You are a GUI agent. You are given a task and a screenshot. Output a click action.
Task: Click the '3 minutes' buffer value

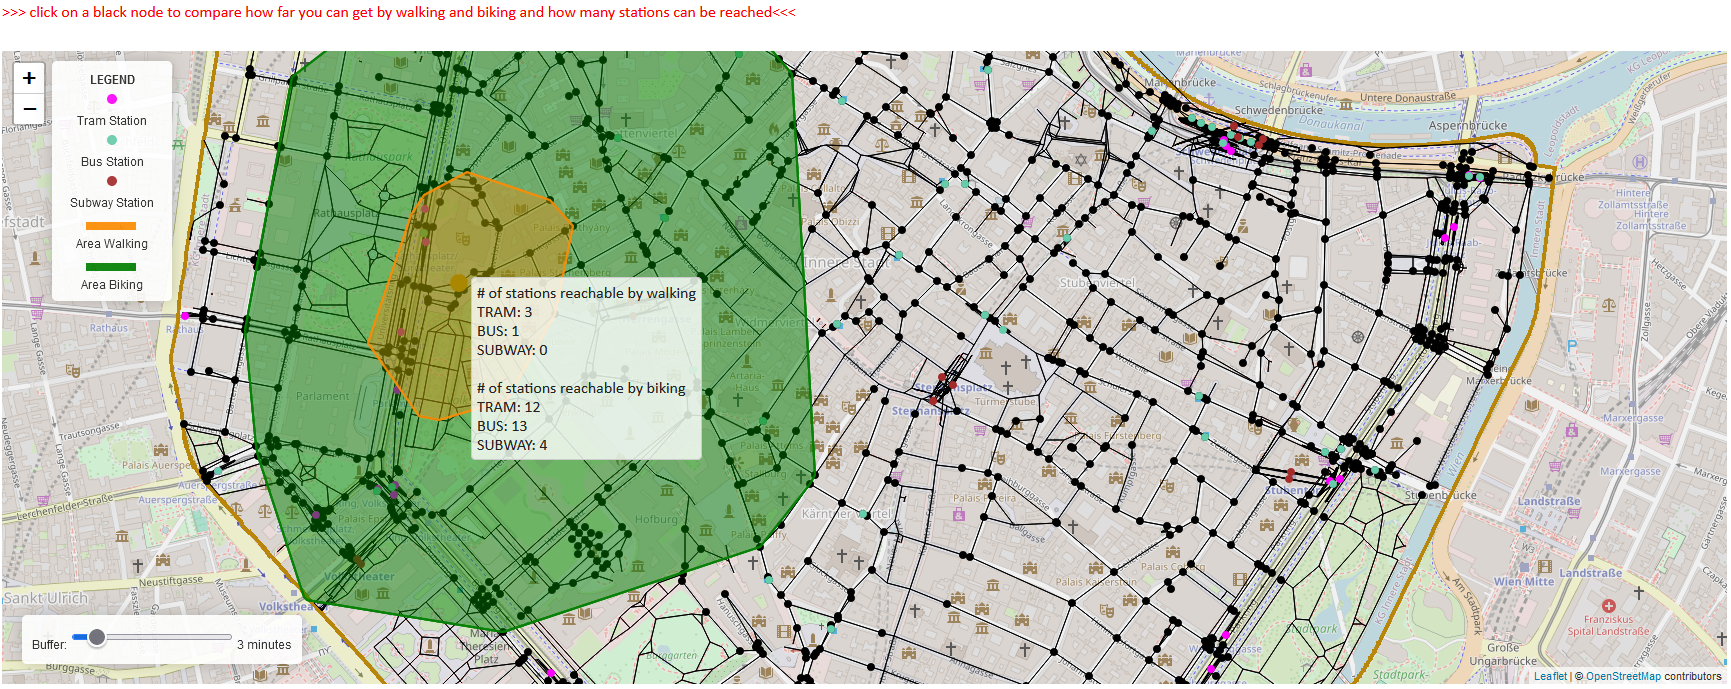click(x=264, y=645)
